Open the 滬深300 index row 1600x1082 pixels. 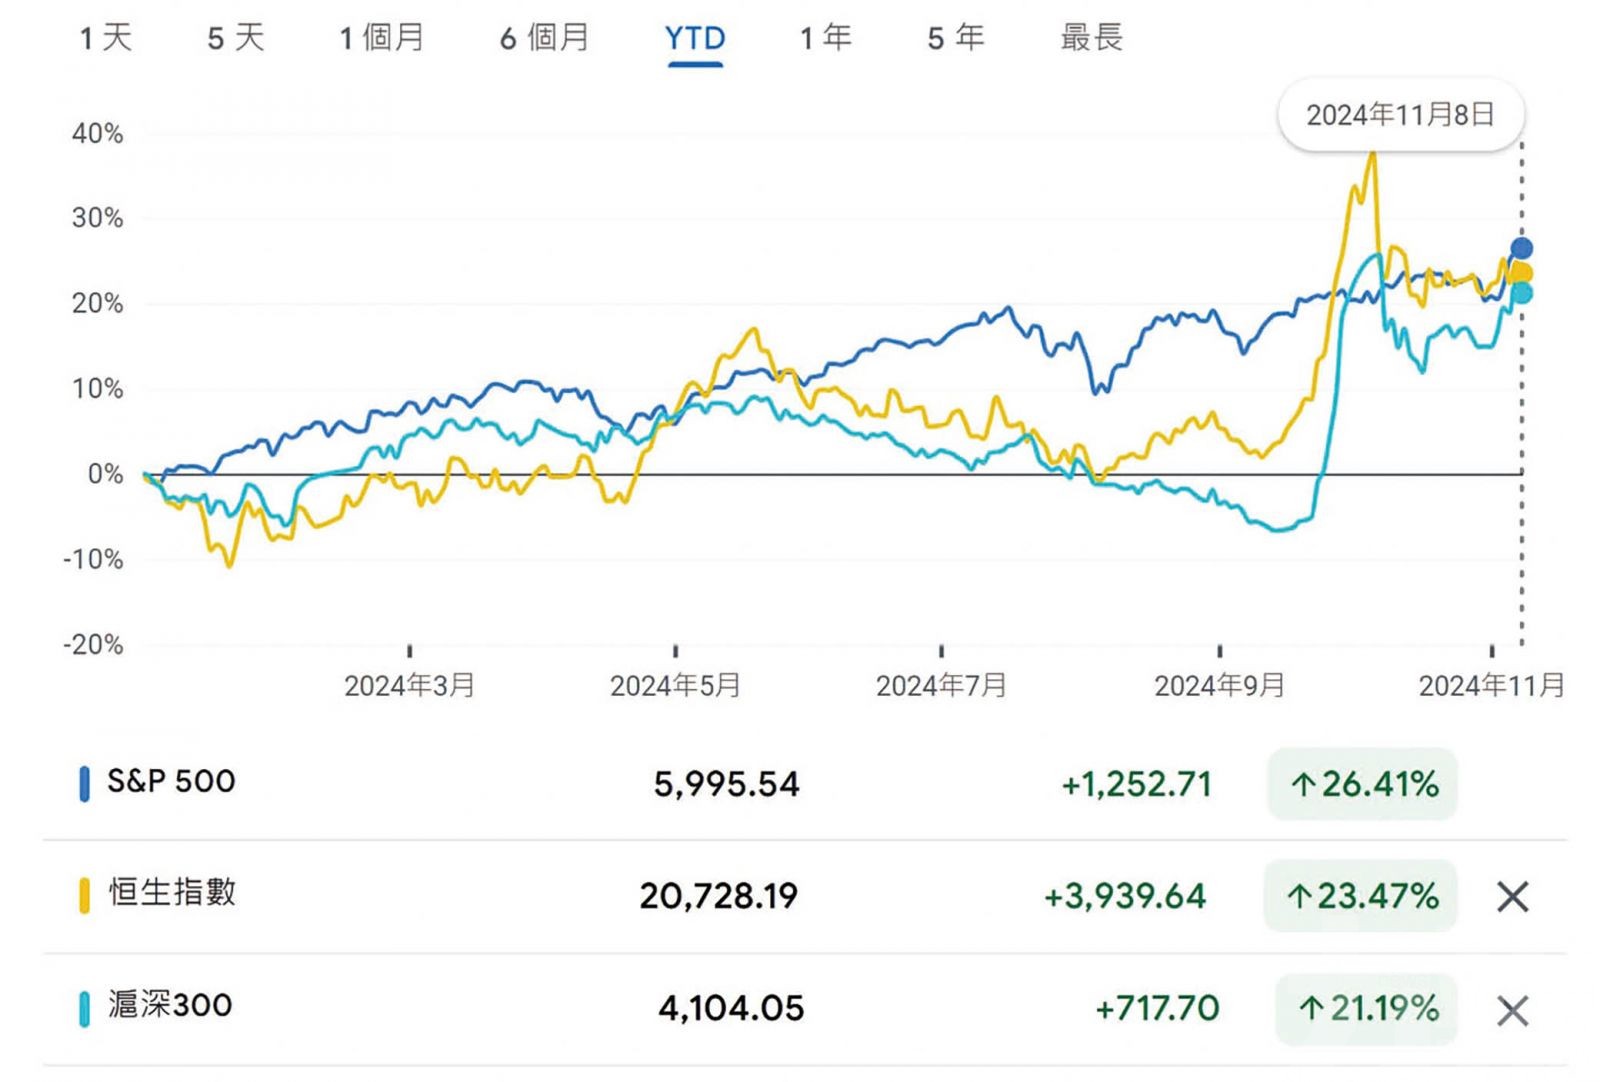tap(805, 1009)
